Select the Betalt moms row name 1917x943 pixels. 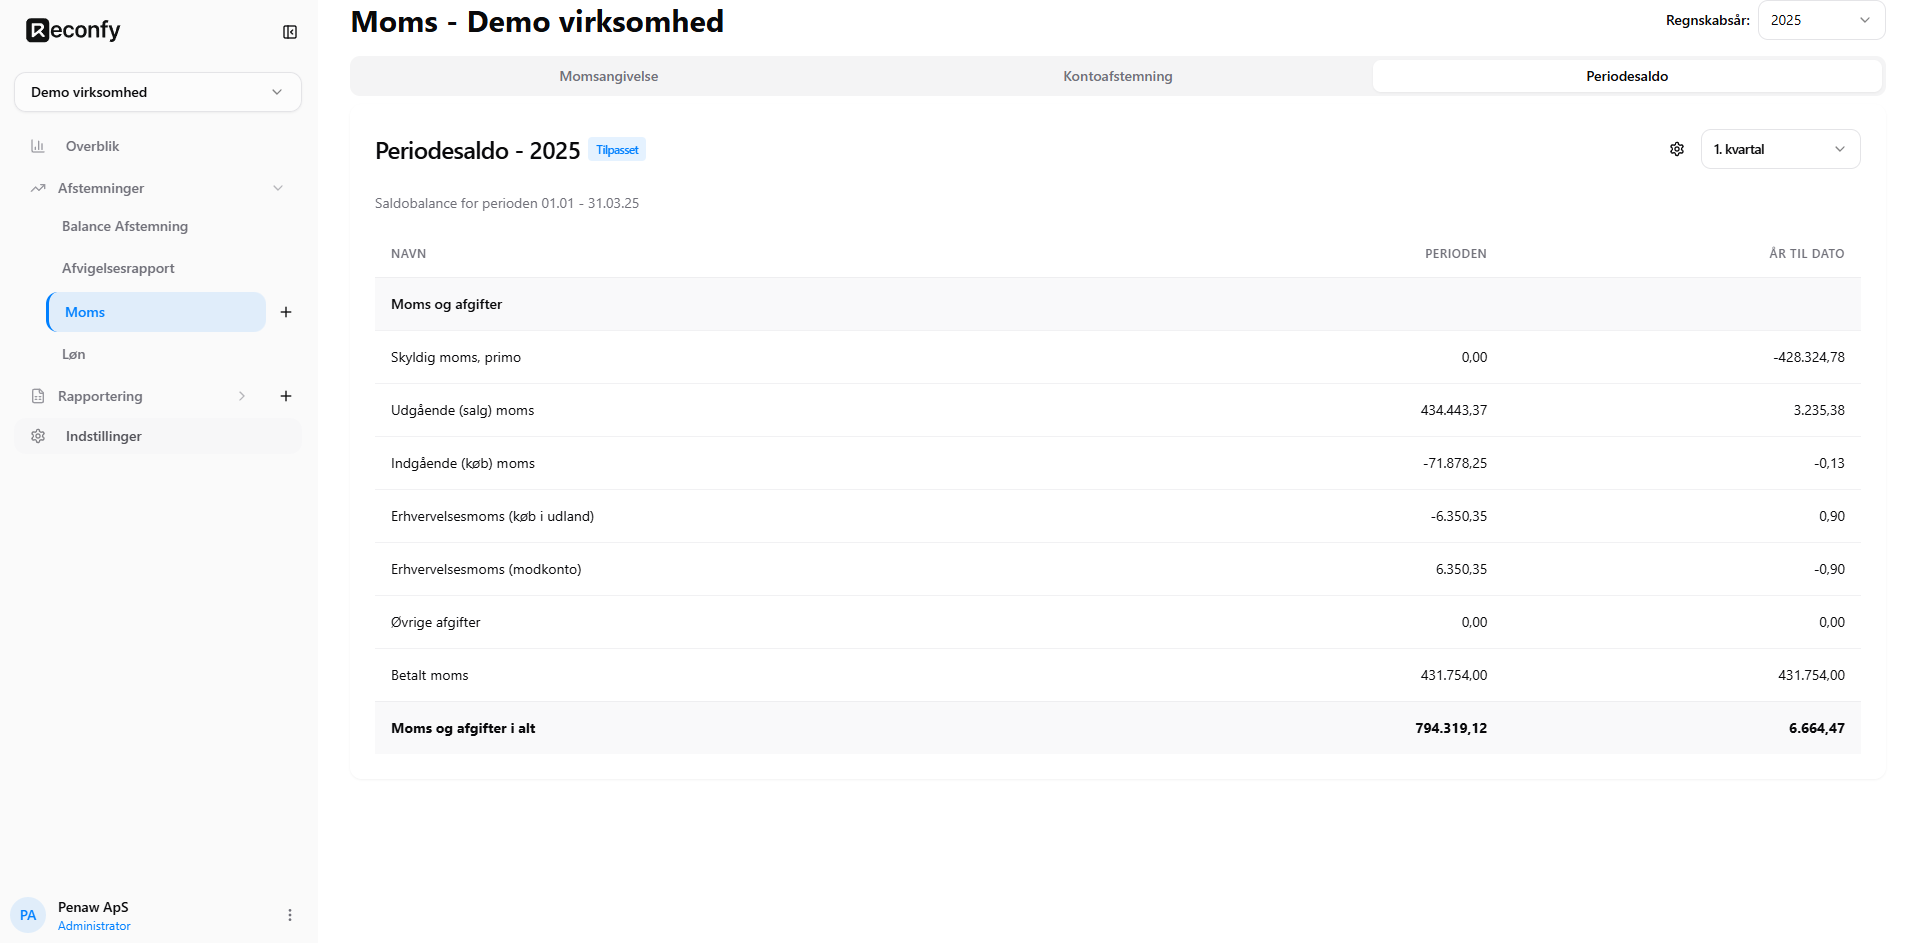[x=430, y=675]
